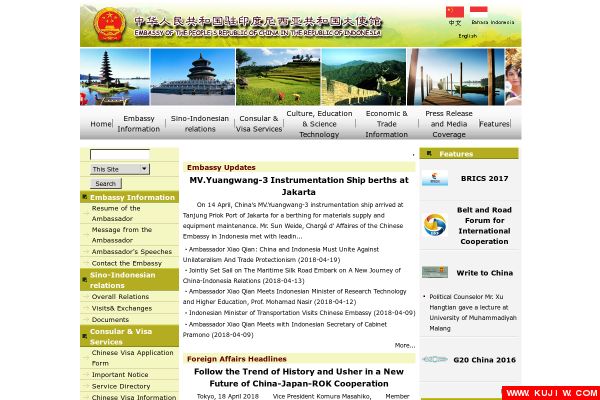This screenshot has width=600, height=400.
Task: Click the Chinese national emblem logo
Action: (109, 25)
